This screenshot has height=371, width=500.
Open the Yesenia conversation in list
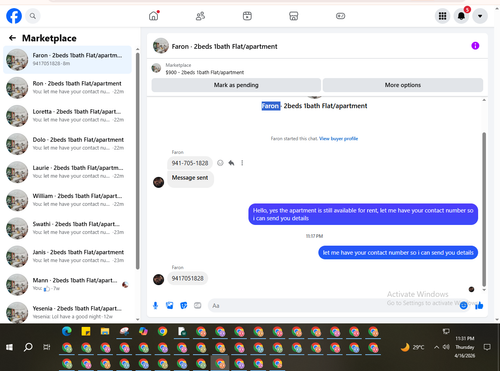coord(67,312)
